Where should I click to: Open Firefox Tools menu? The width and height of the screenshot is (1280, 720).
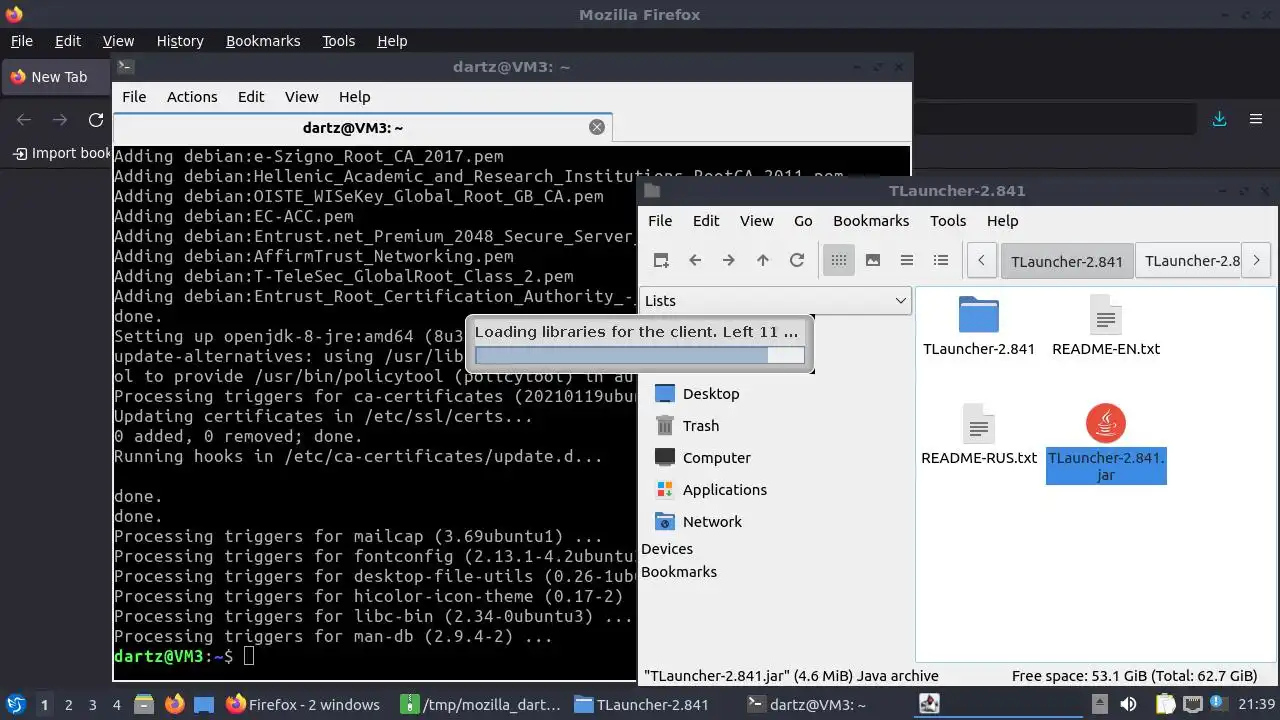pos(339,41)
